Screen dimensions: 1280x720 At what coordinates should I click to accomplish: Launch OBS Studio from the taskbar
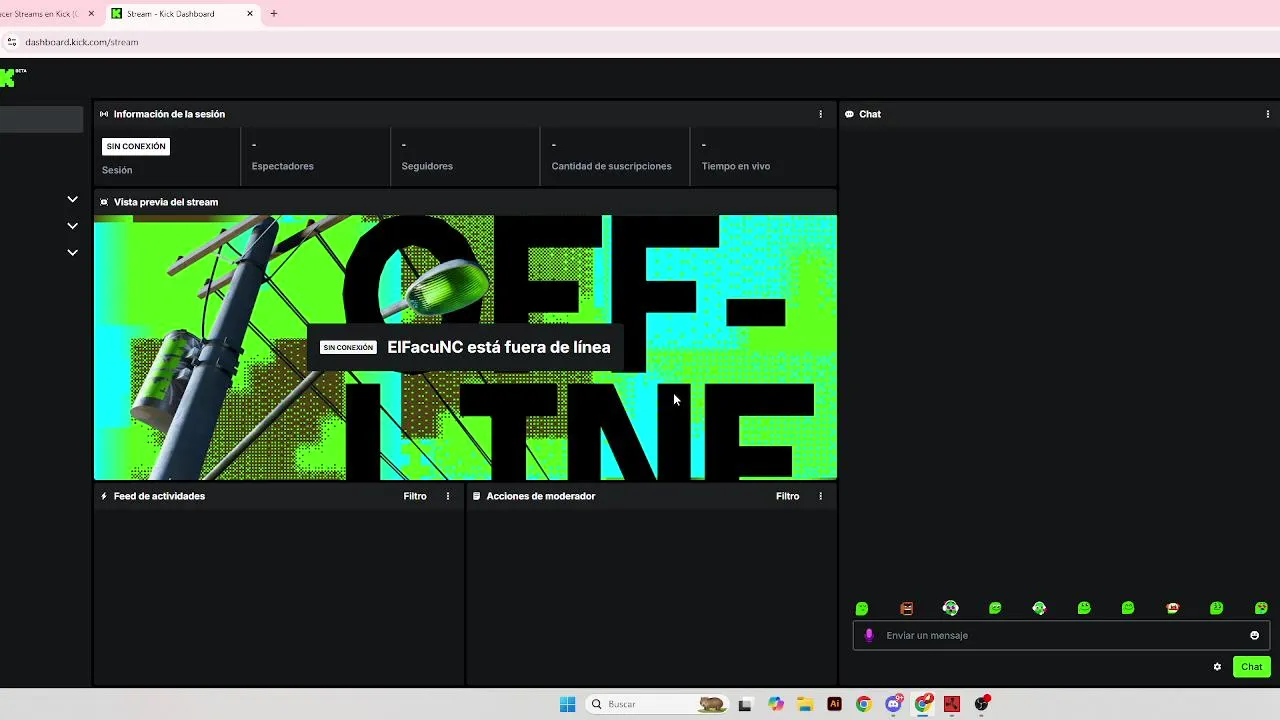click(982, 704)
